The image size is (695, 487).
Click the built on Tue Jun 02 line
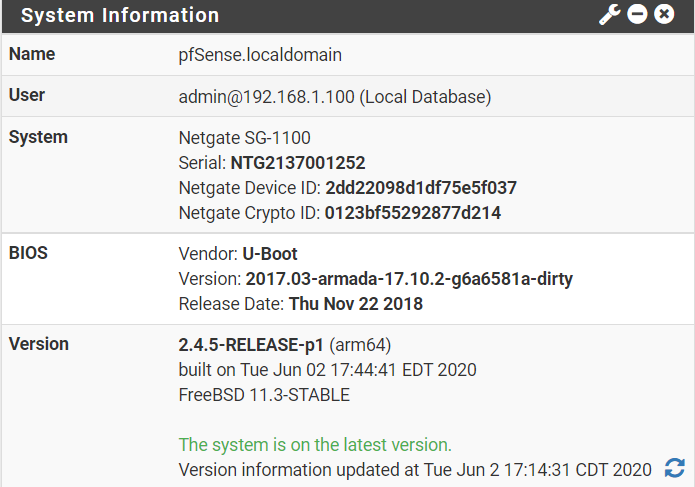pyautogui.click(x=327, y=370)
